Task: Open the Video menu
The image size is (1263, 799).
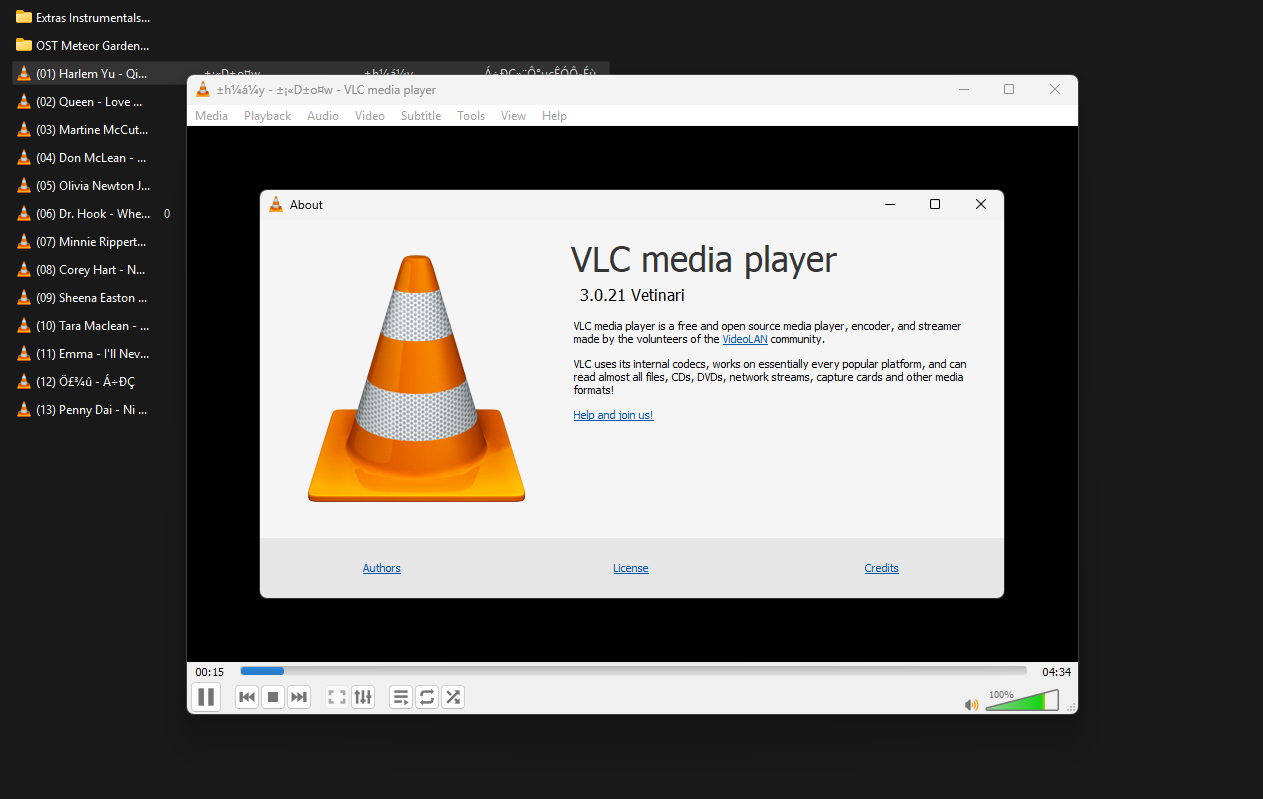Action: point(370,116)
